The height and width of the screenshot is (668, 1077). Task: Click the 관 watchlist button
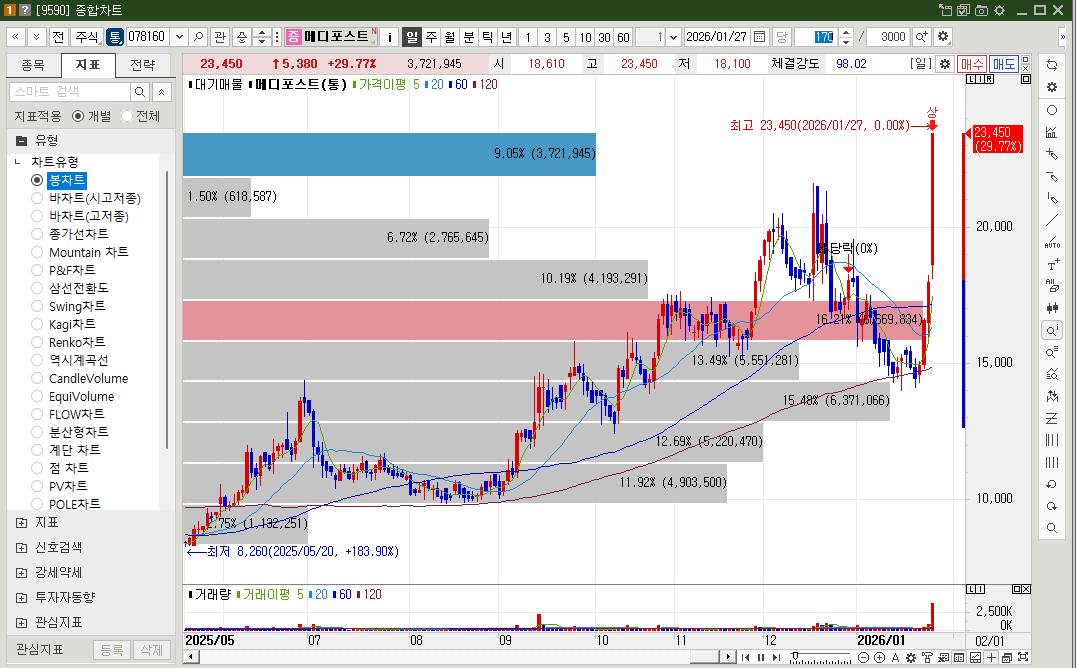point(220,36)
